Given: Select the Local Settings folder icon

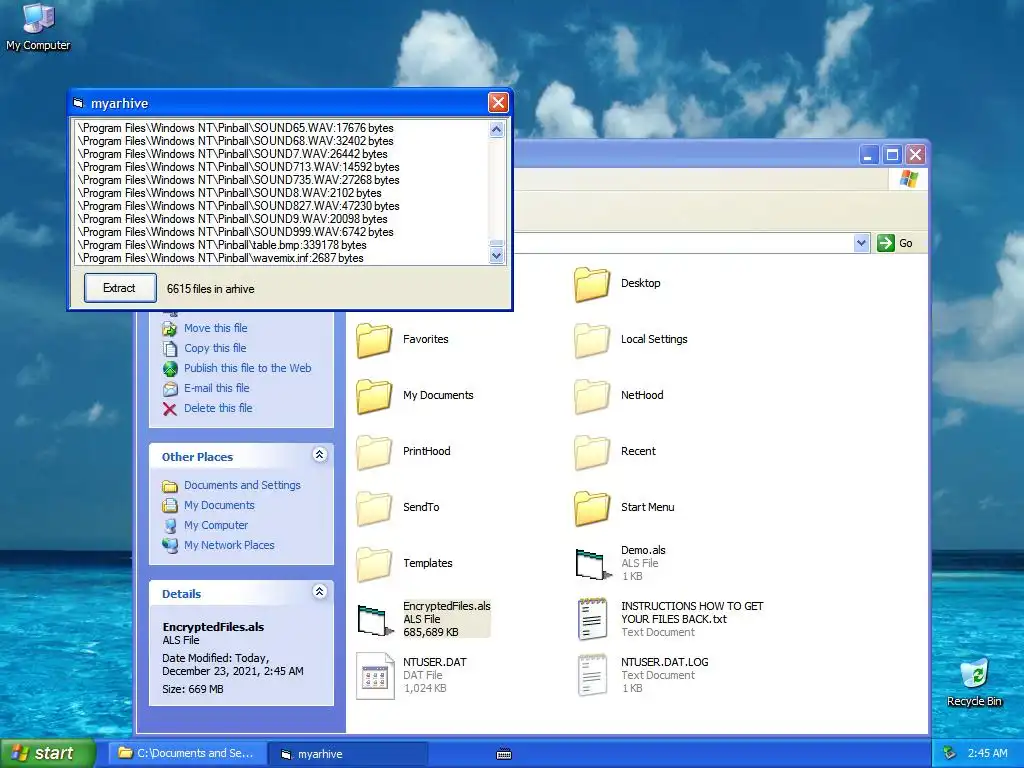Looking at the screenshot, I should (592, 340).
